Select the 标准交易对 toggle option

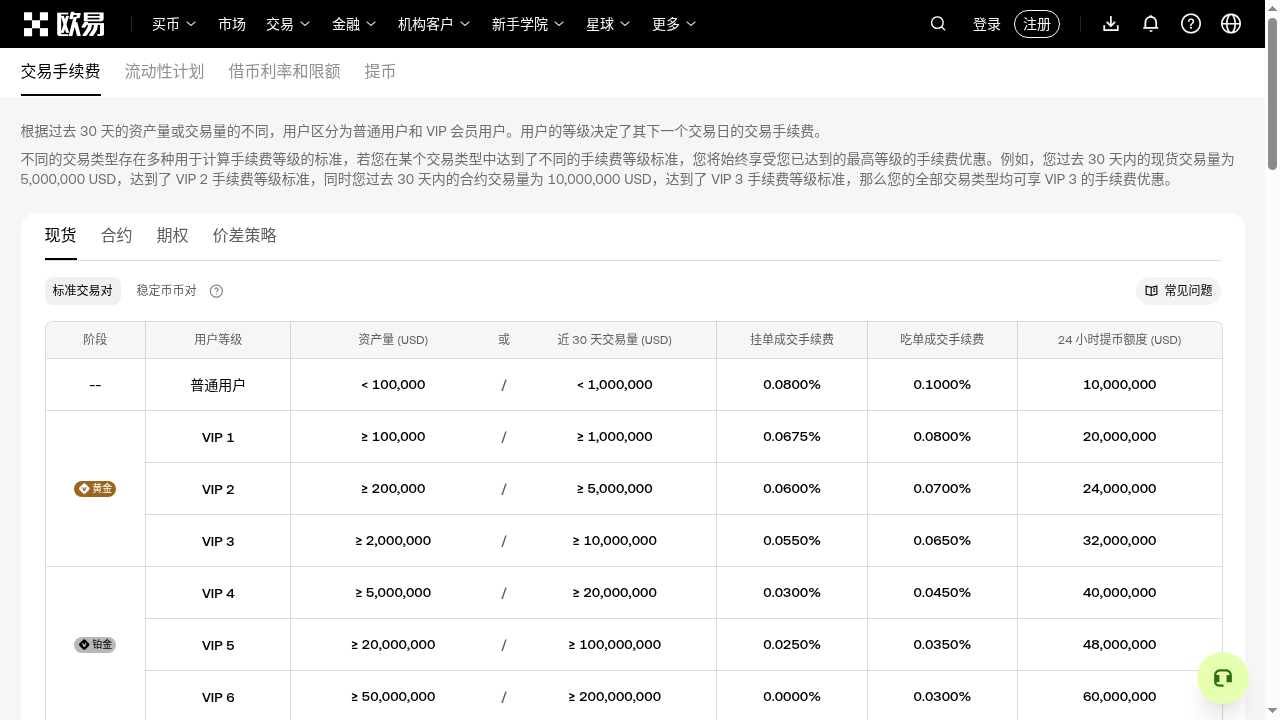[x=83, y=291]
